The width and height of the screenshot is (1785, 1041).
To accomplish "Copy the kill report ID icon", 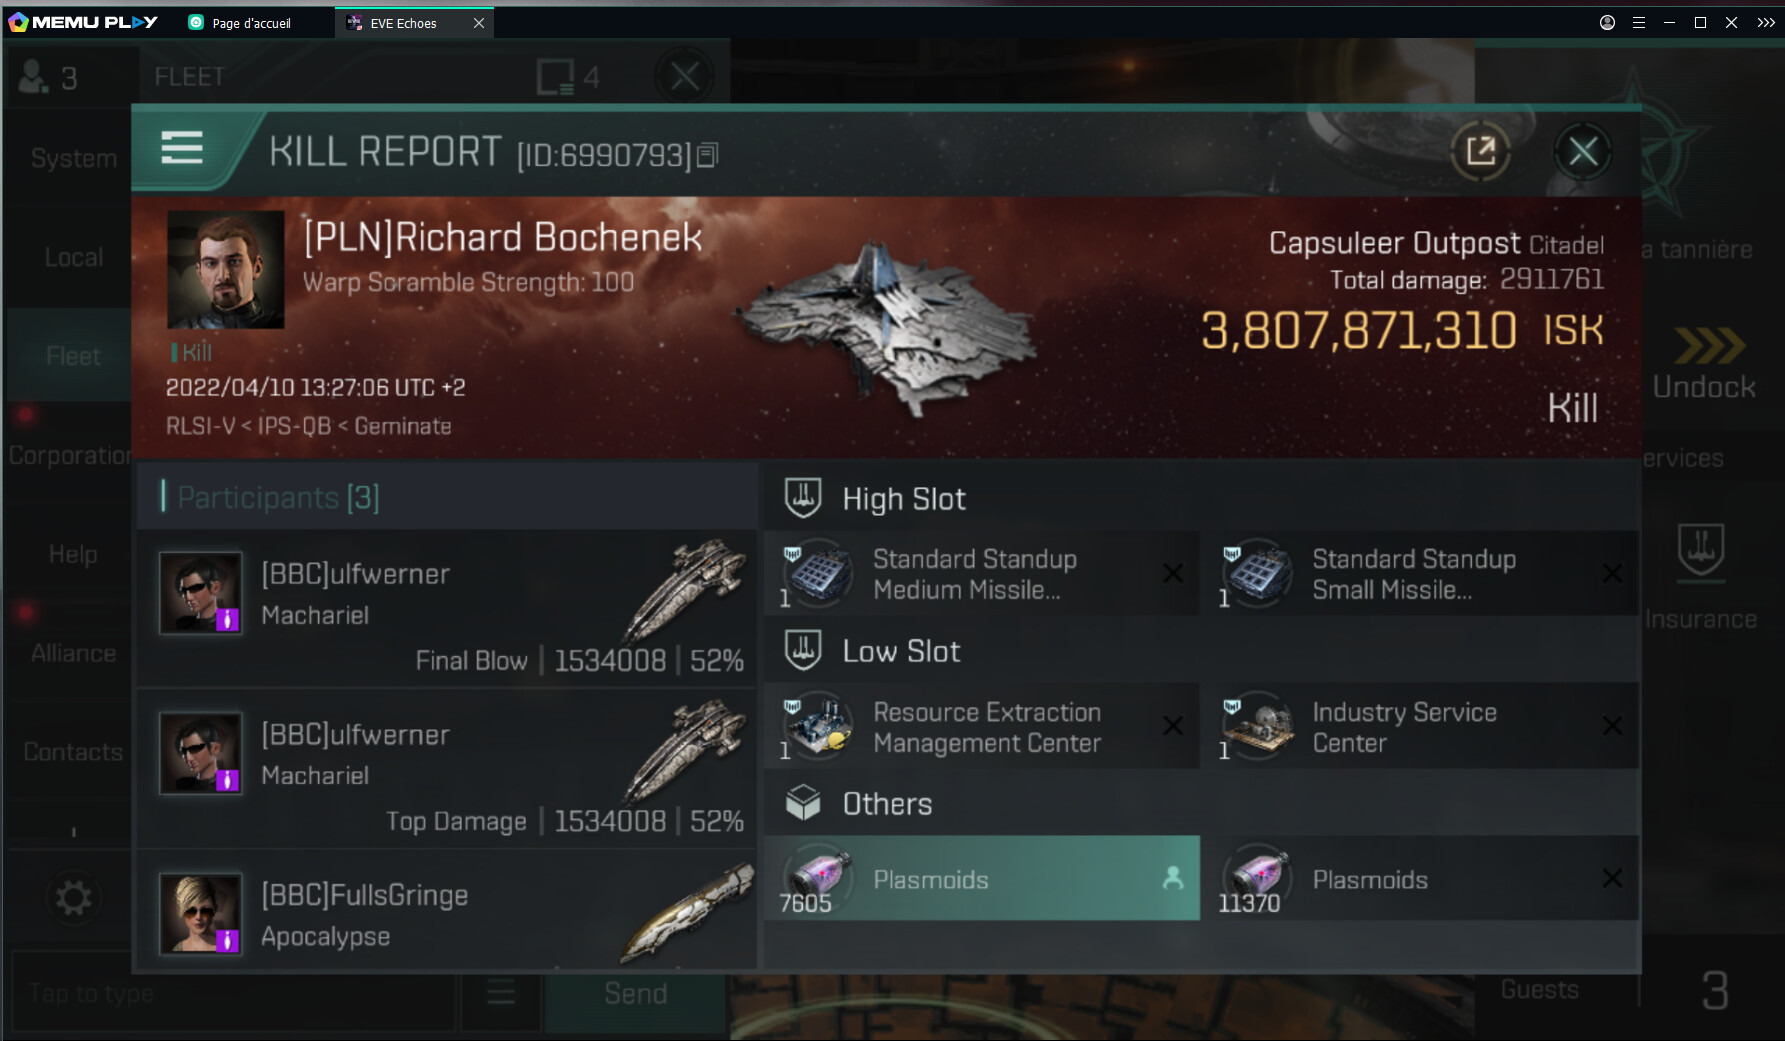I will [707, 155].
